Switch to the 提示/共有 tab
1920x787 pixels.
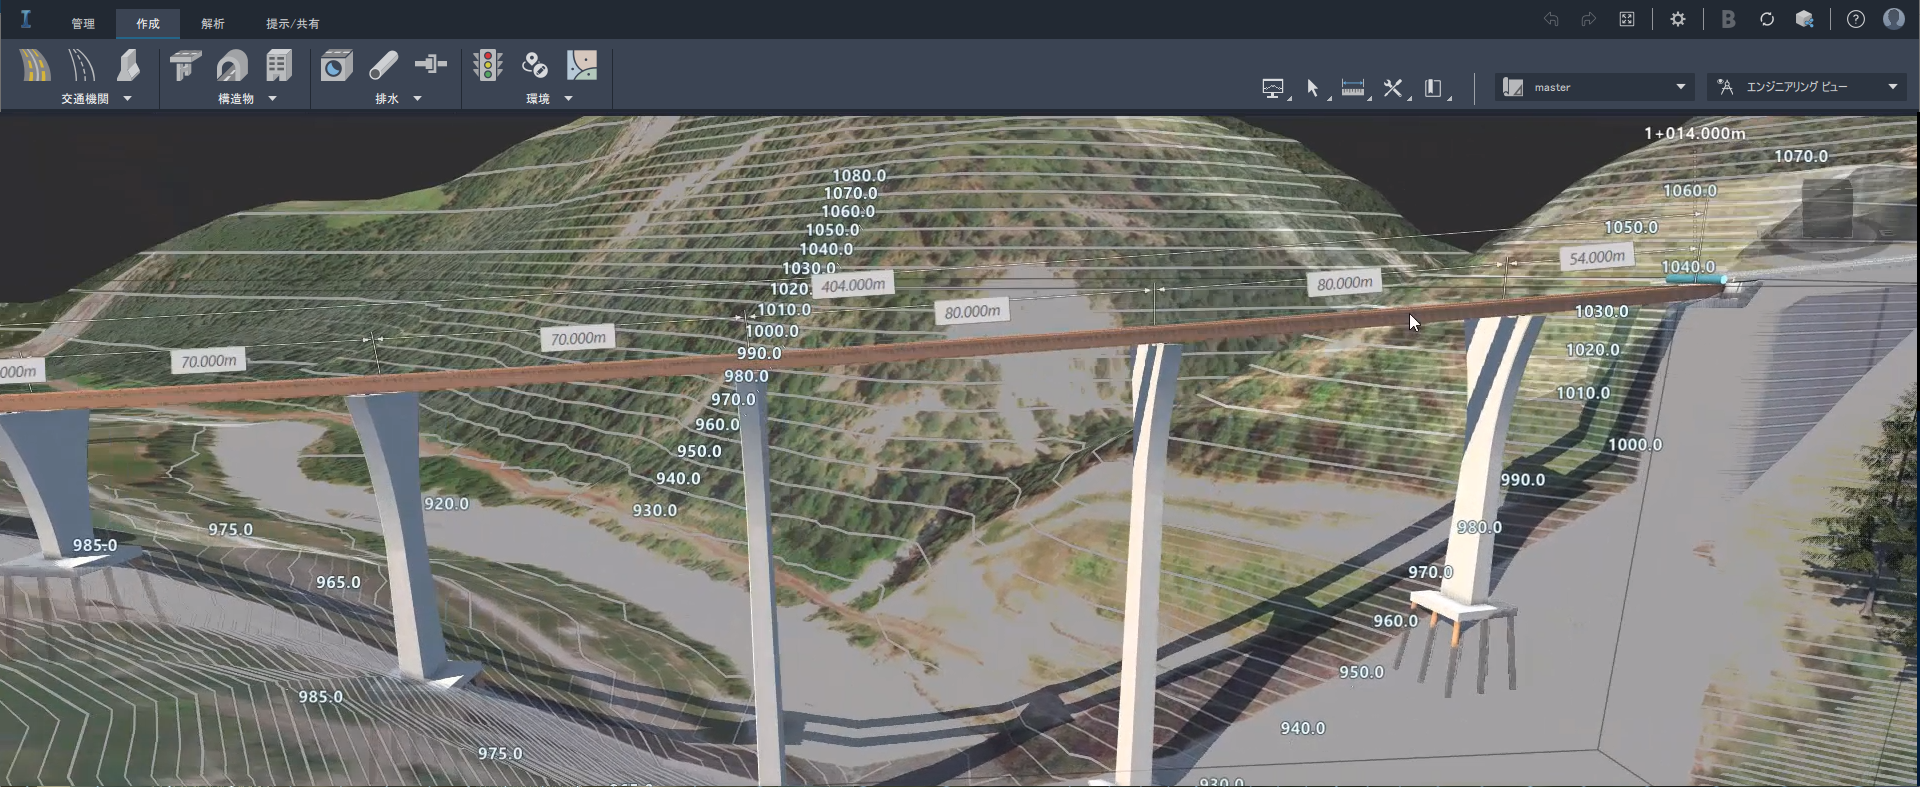(x=292, y=23)
